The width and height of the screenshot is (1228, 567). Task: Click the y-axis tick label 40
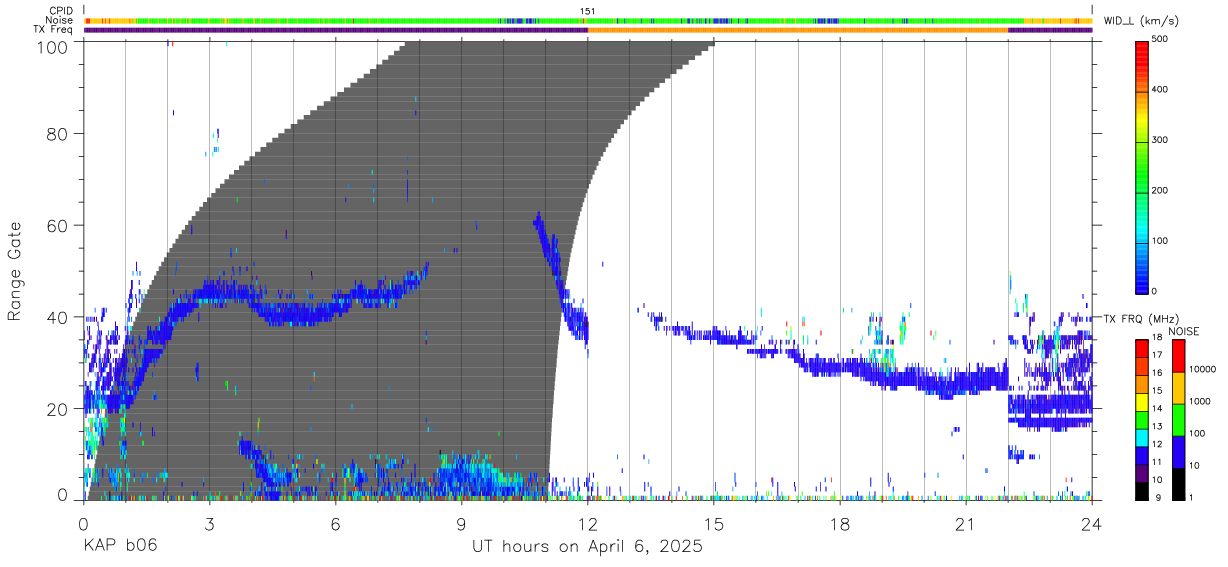pyautogui.click(x=60, y=317)
